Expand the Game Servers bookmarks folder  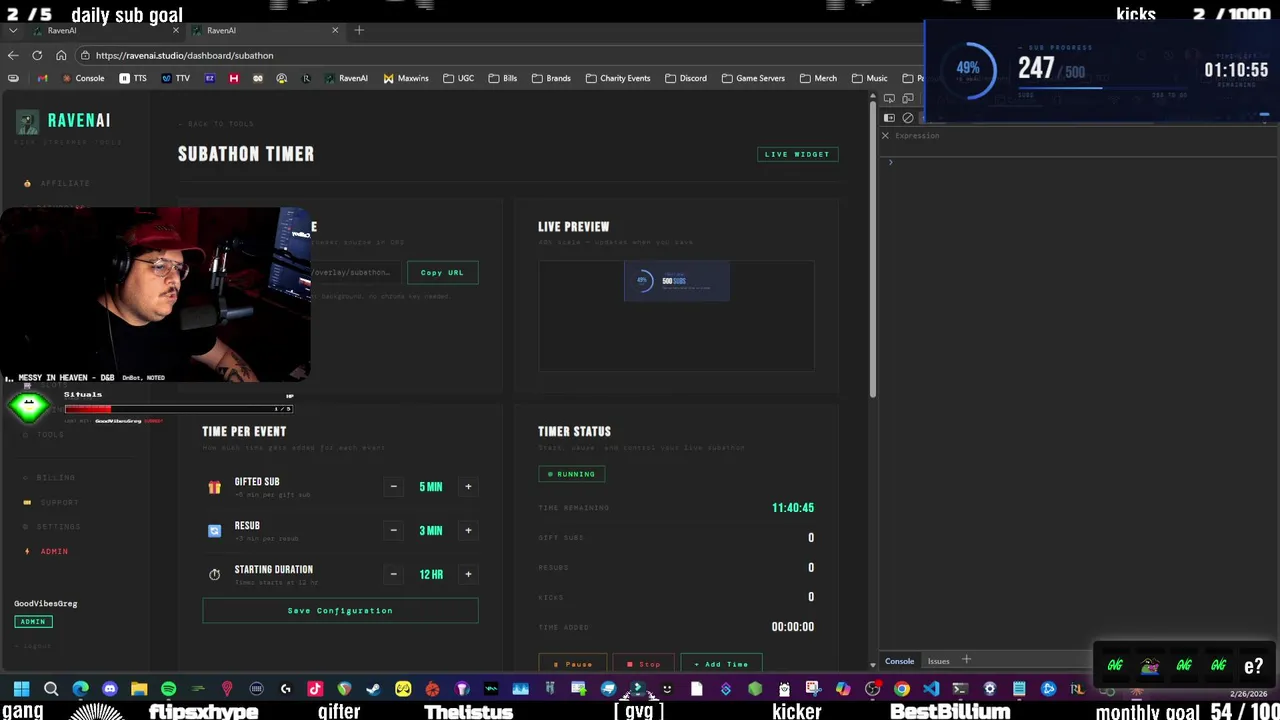click(x=753, y=78)
